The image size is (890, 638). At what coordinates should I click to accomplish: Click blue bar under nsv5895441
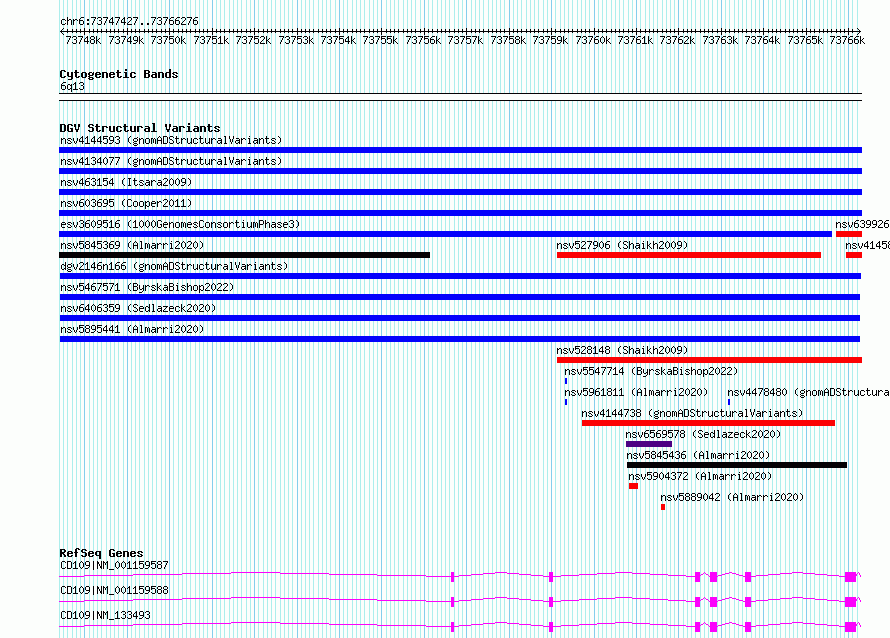coord(460,339)
